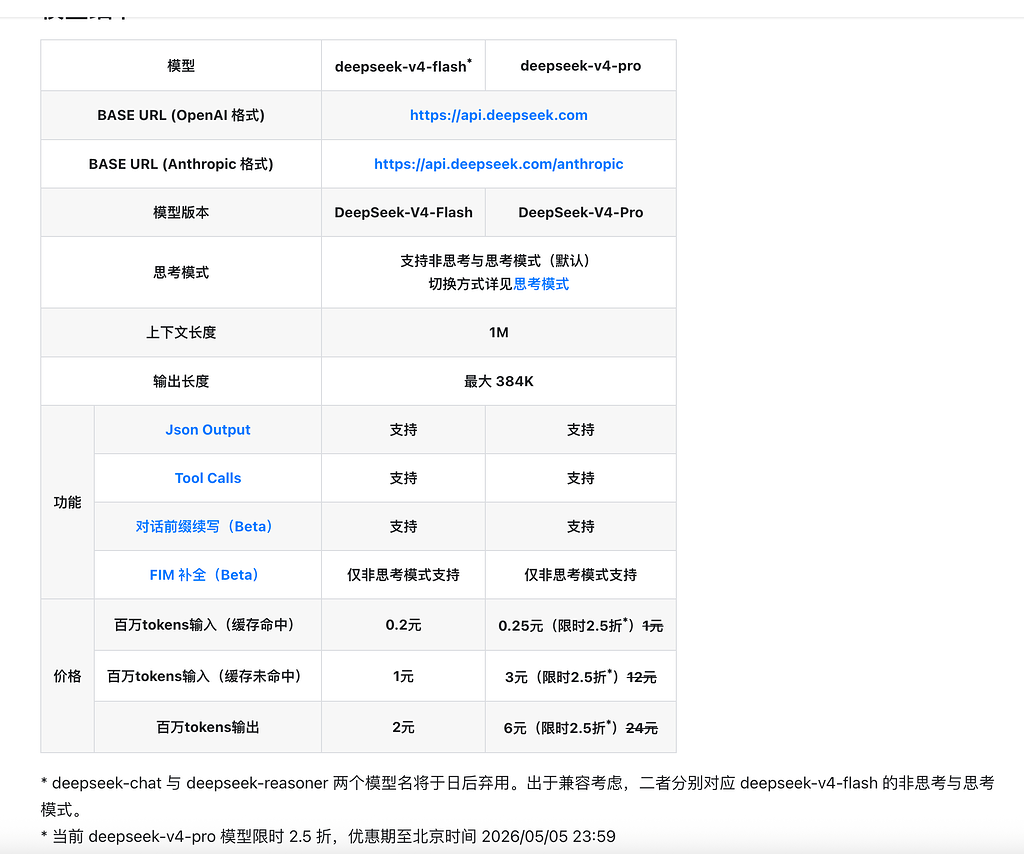Select the deepseek-v4-flash header cell
This screenshot has width=1024, height=854.
tap(403, 65)
